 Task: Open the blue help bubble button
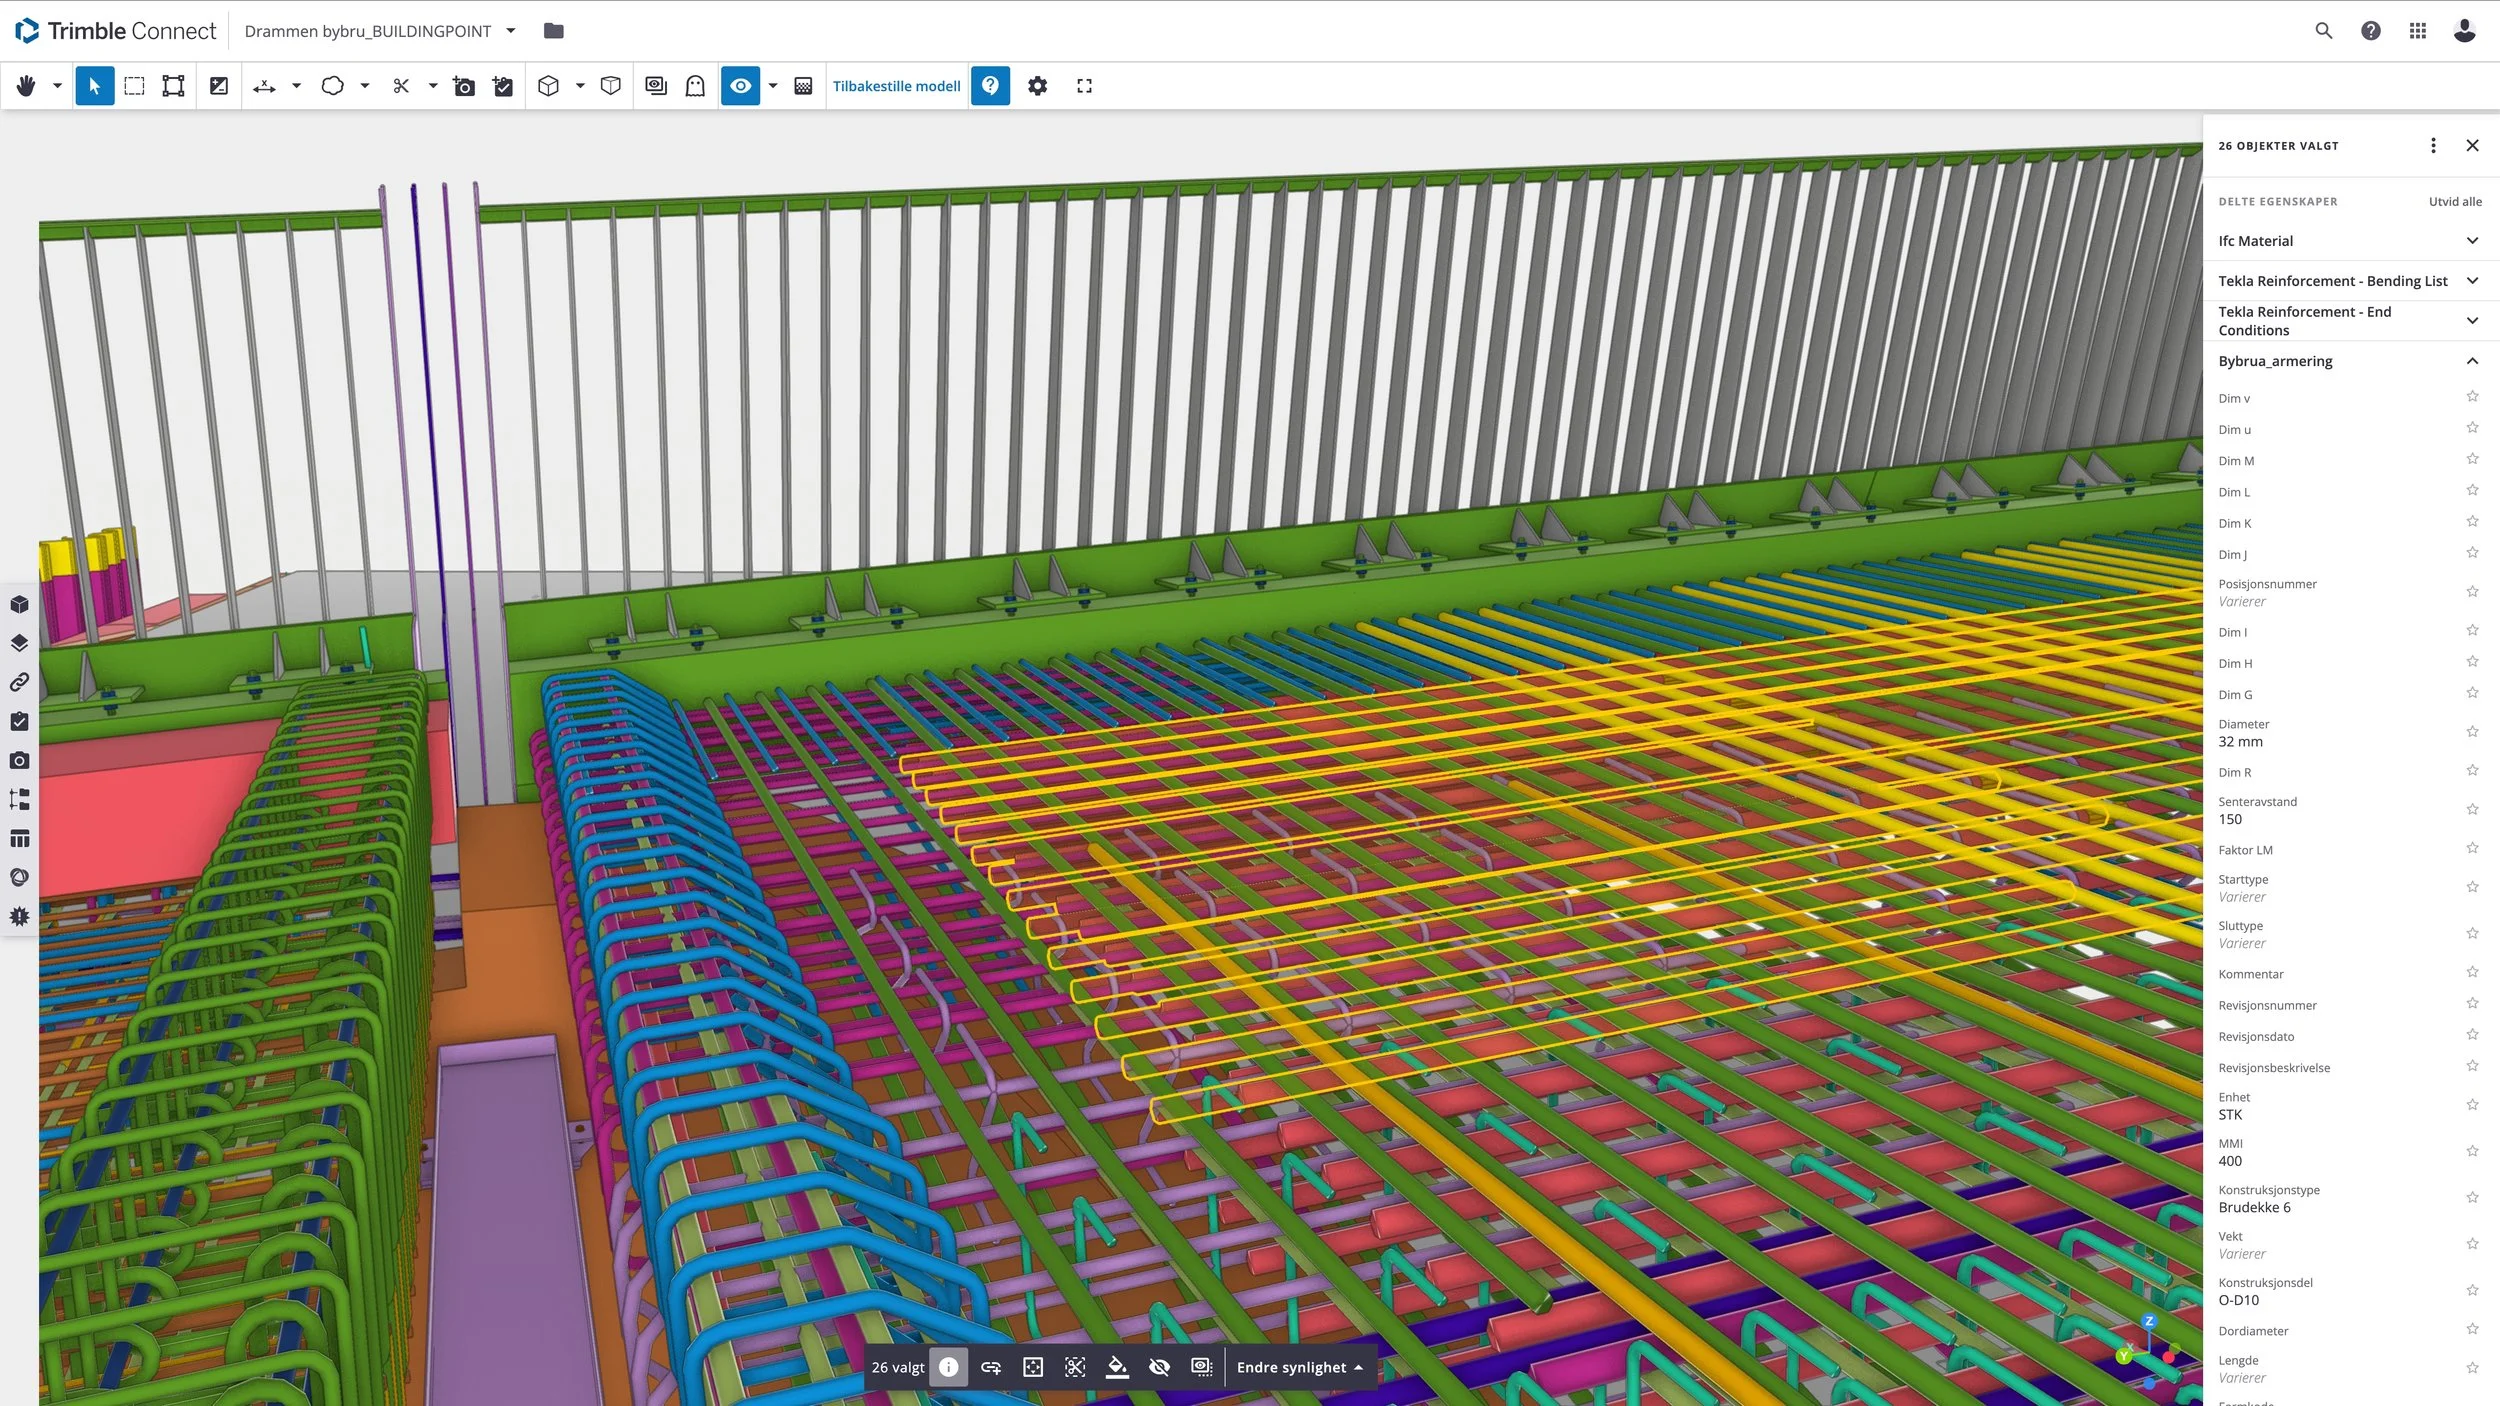click(x=990, y=86)
